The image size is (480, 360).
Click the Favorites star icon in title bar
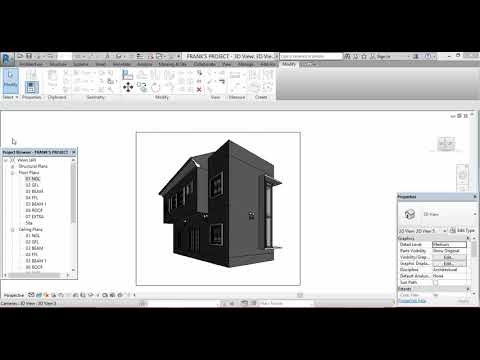tap(364, 56)
